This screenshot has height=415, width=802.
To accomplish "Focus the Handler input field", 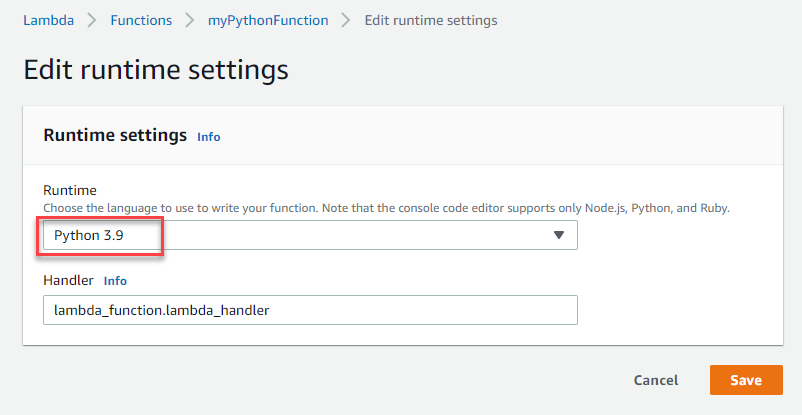I will click(310, 310).
